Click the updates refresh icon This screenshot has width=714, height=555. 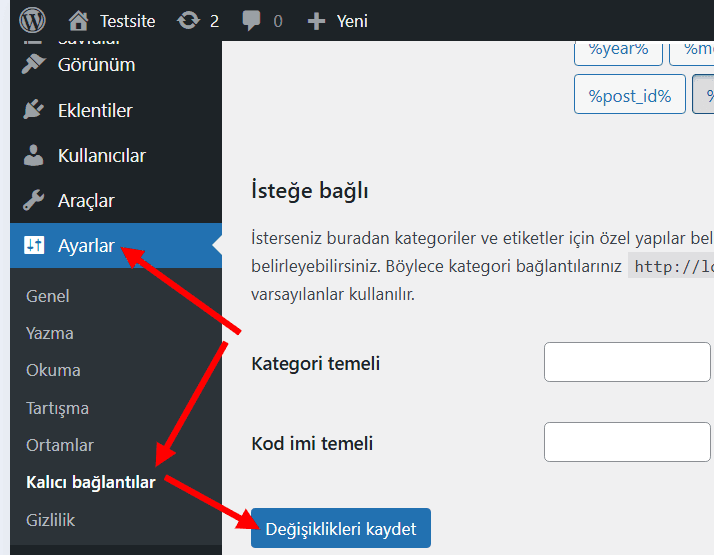(x=189, y=21)
